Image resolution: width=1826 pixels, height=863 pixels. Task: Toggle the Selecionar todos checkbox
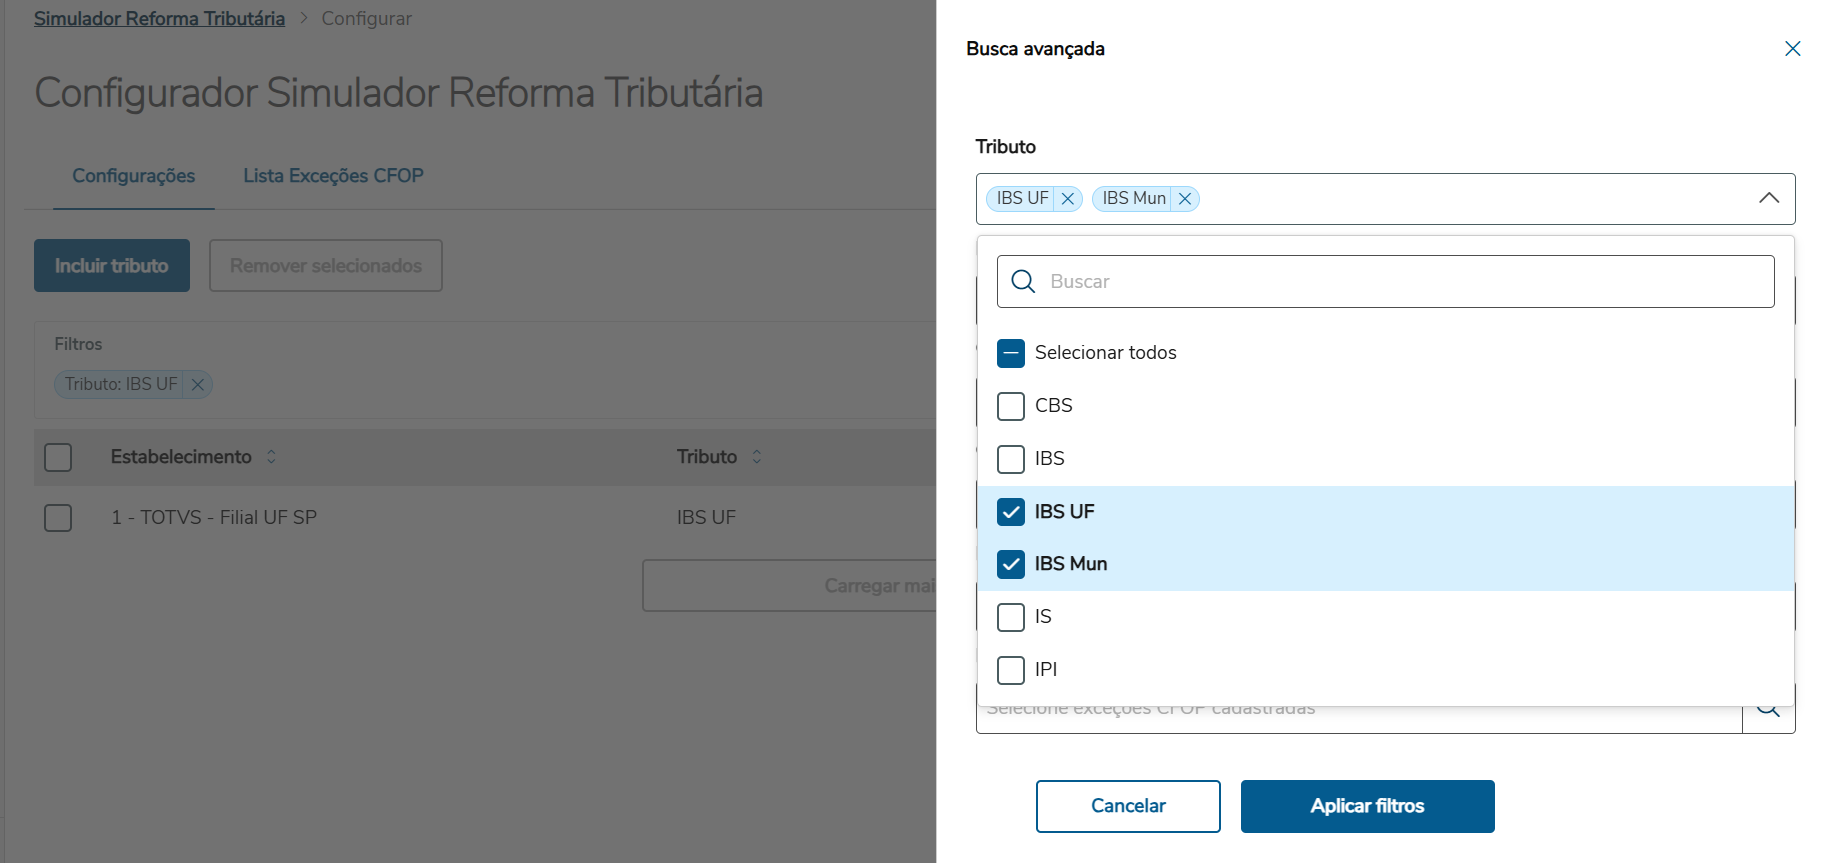(x=1011, y=353)
